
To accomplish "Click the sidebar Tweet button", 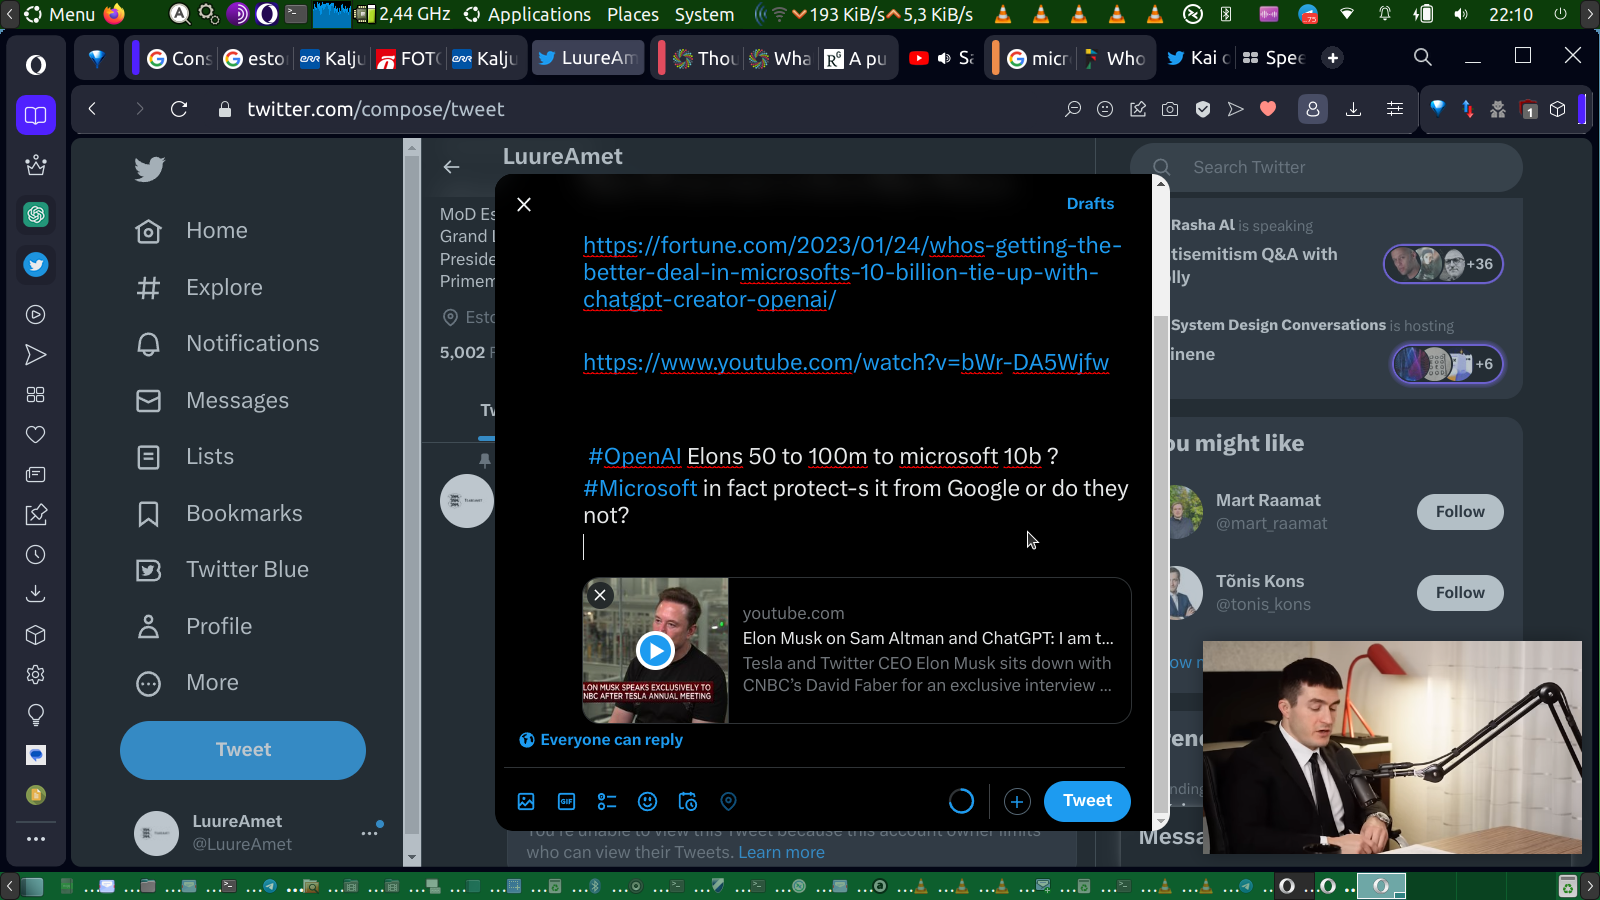I will tap(243, 750).
